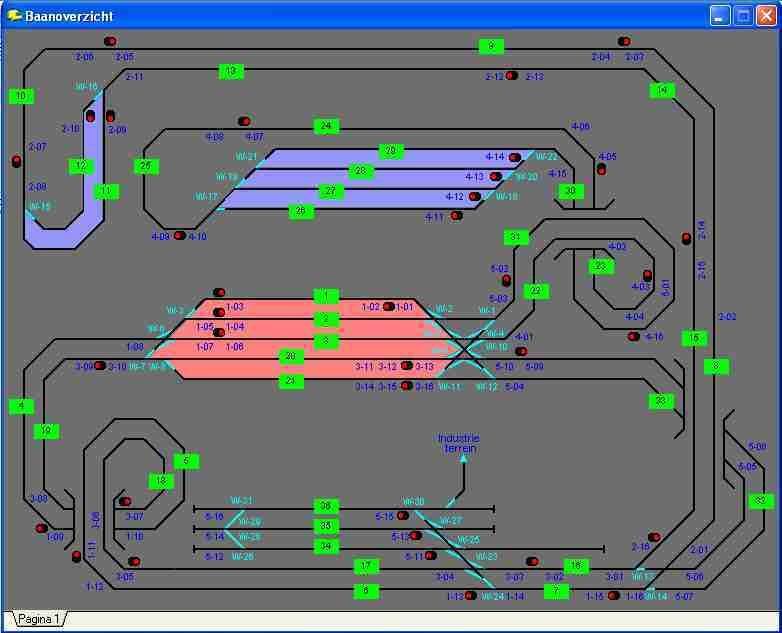The width and height of the screenshot is (782, 633).
Task: Select the red signal next to 4-11
Action: (x=456, y=215)
